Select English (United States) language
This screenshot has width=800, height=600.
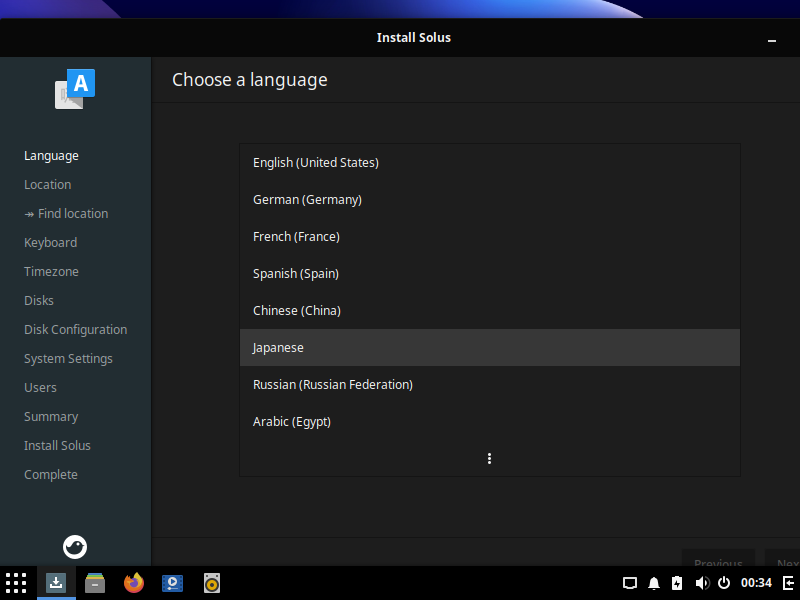click(490, 163)
